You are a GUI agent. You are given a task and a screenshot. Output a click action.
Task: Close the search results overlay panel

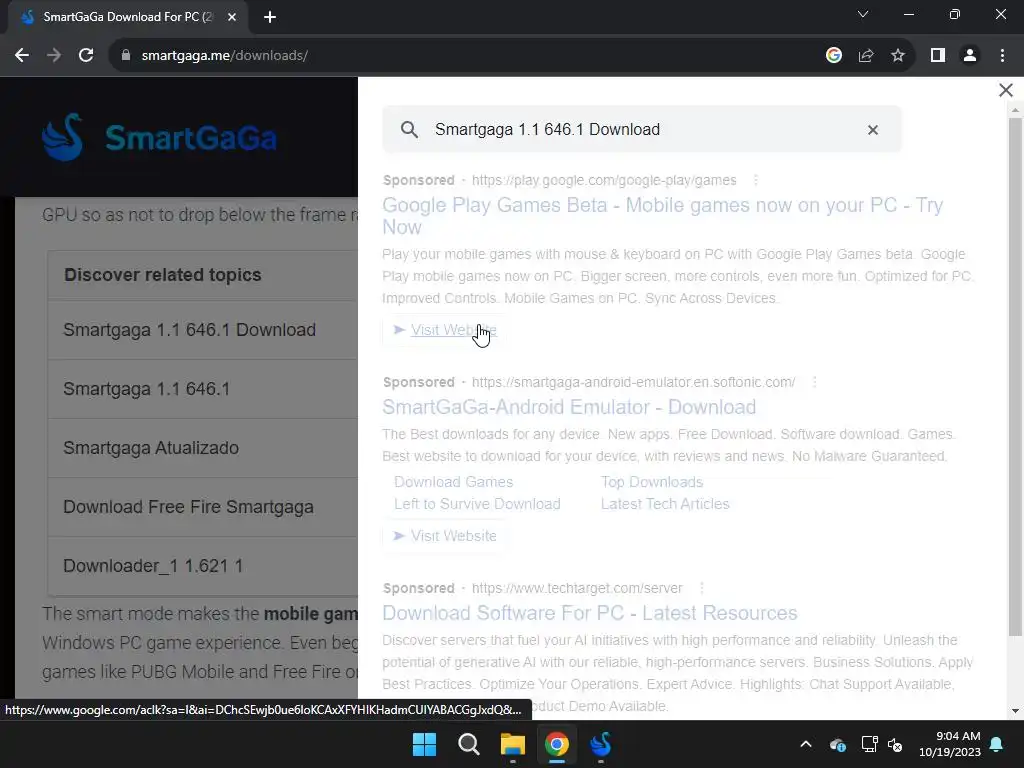pos(1006,90)
